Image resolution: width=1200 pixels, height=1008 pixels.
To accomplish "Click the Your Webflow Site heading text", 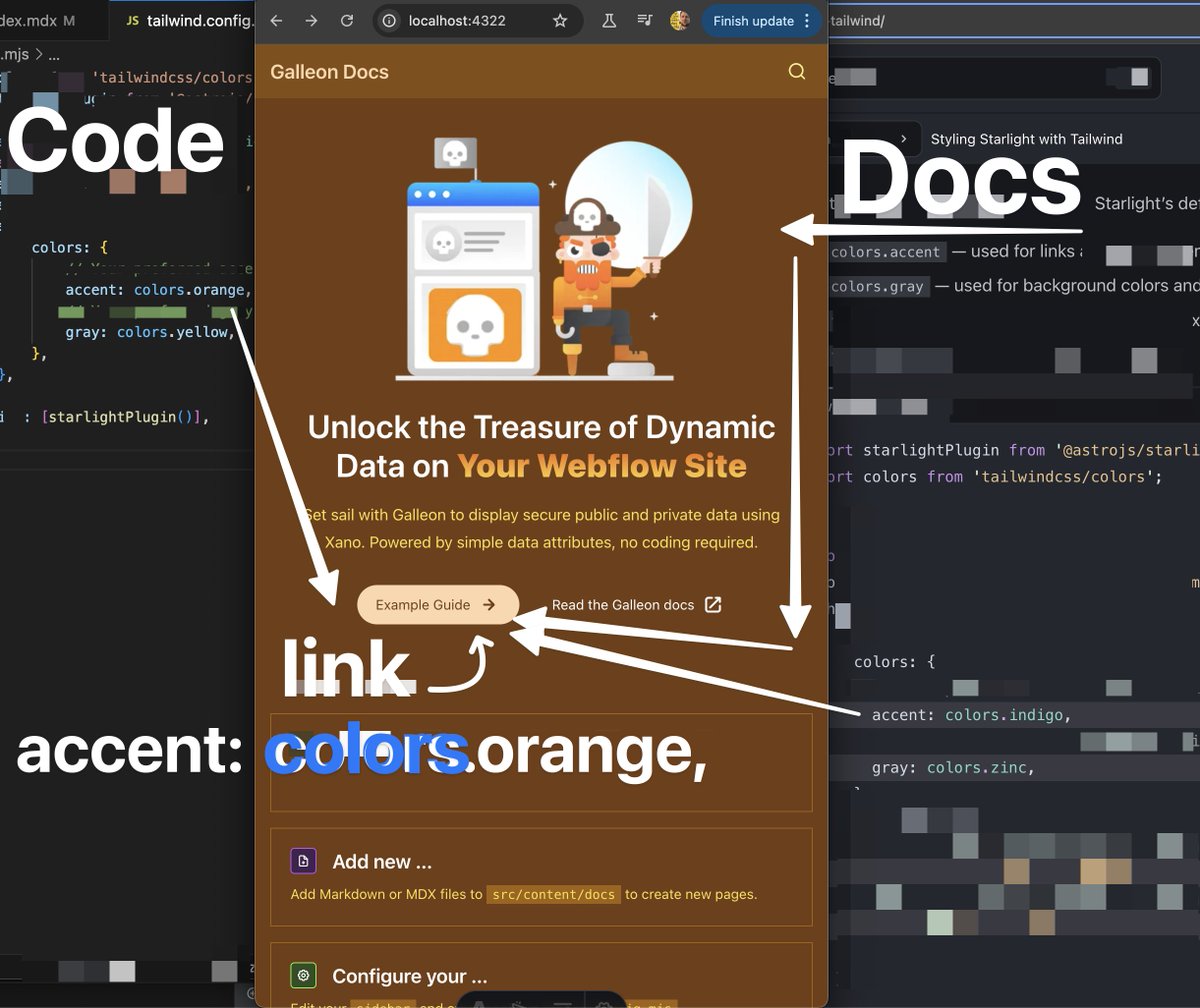I will tap(602, 466).
